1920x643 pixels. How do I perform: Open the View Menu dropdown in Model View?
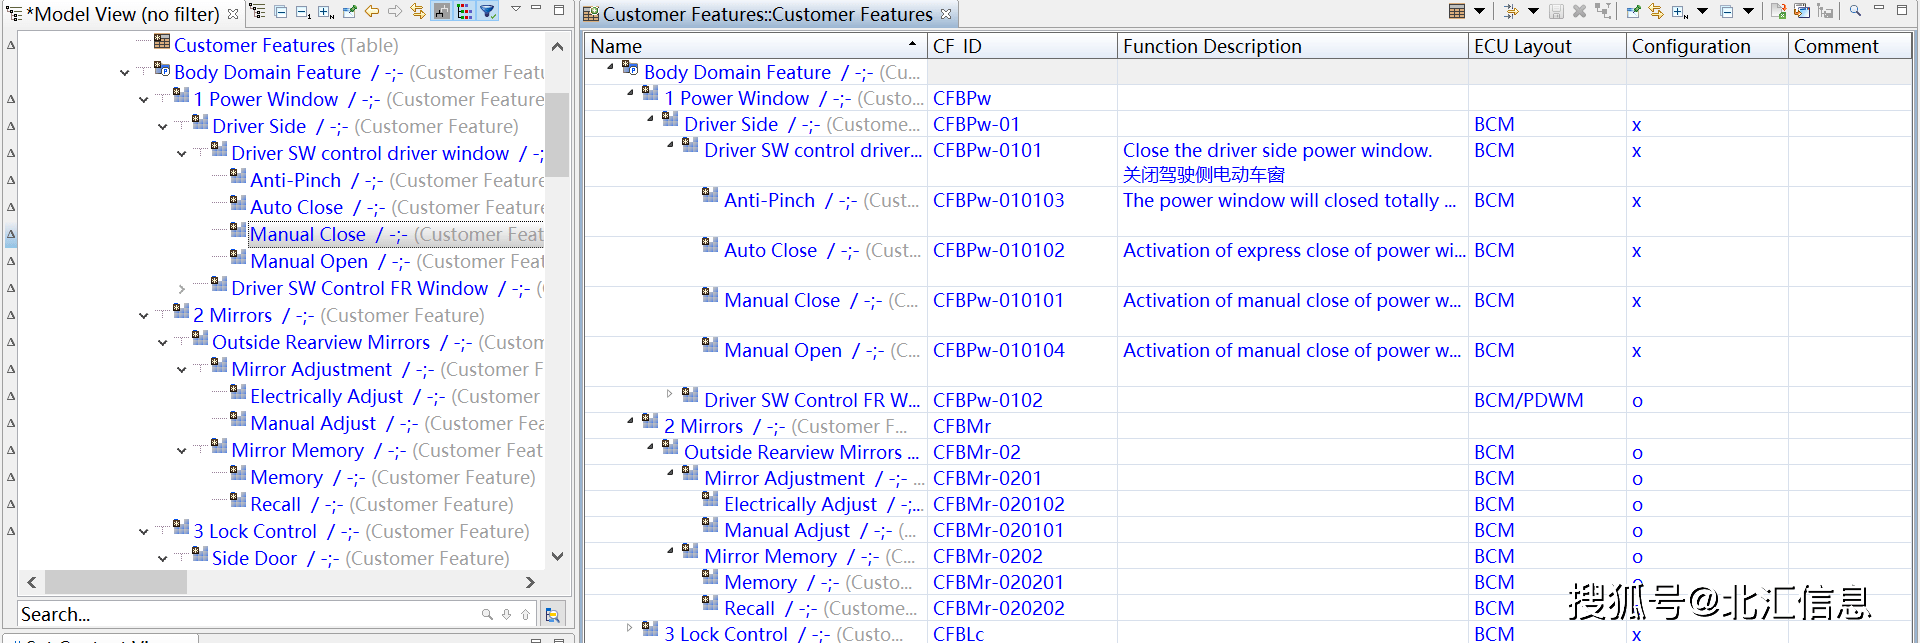[x=516, y=10]
